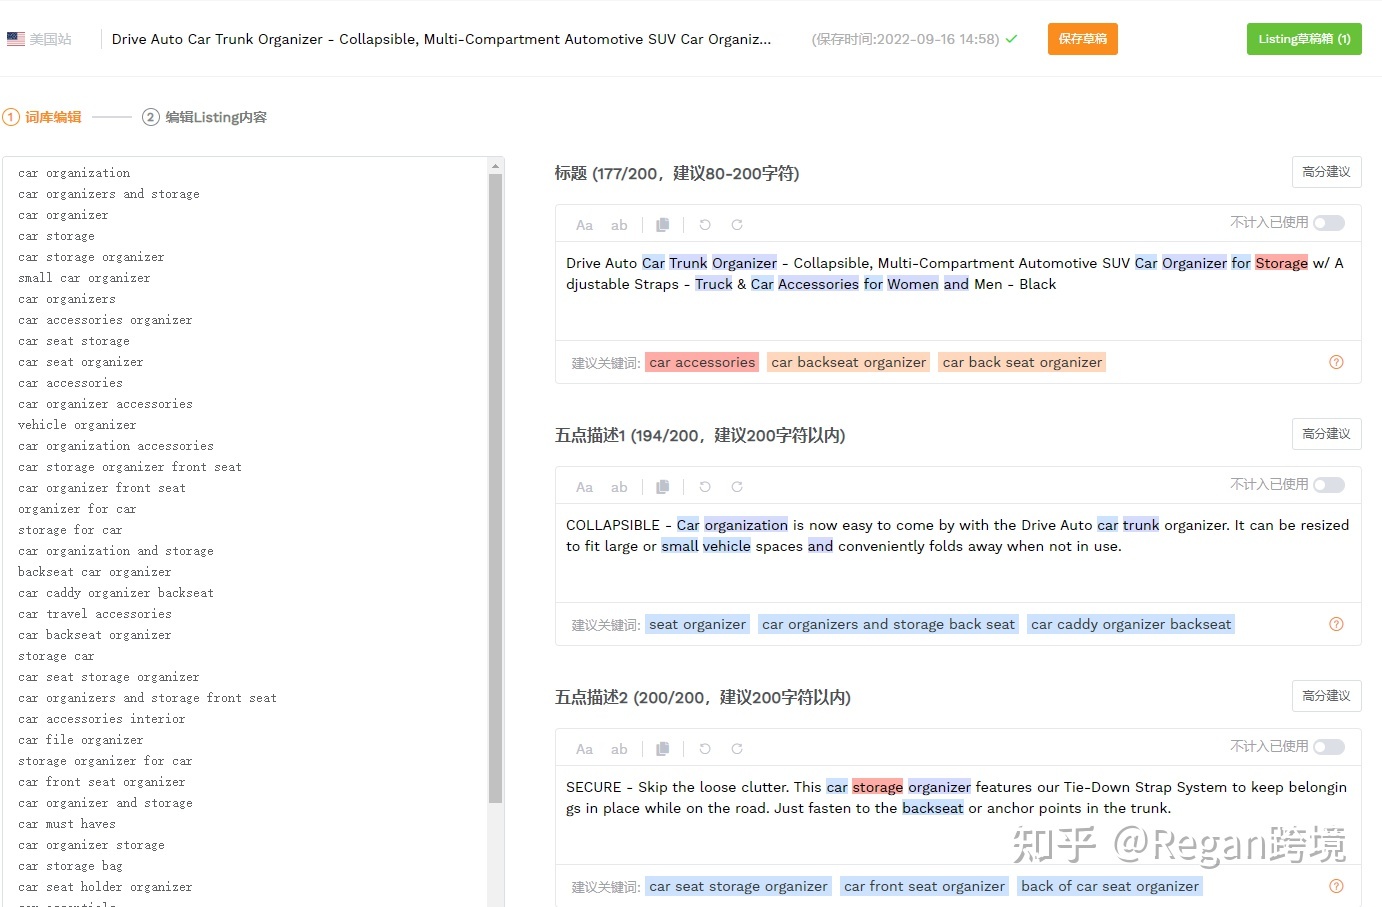Viewport: 1382px width, 907px height.
Task: Redo the edit in bullet point 1
Action: 737,487
